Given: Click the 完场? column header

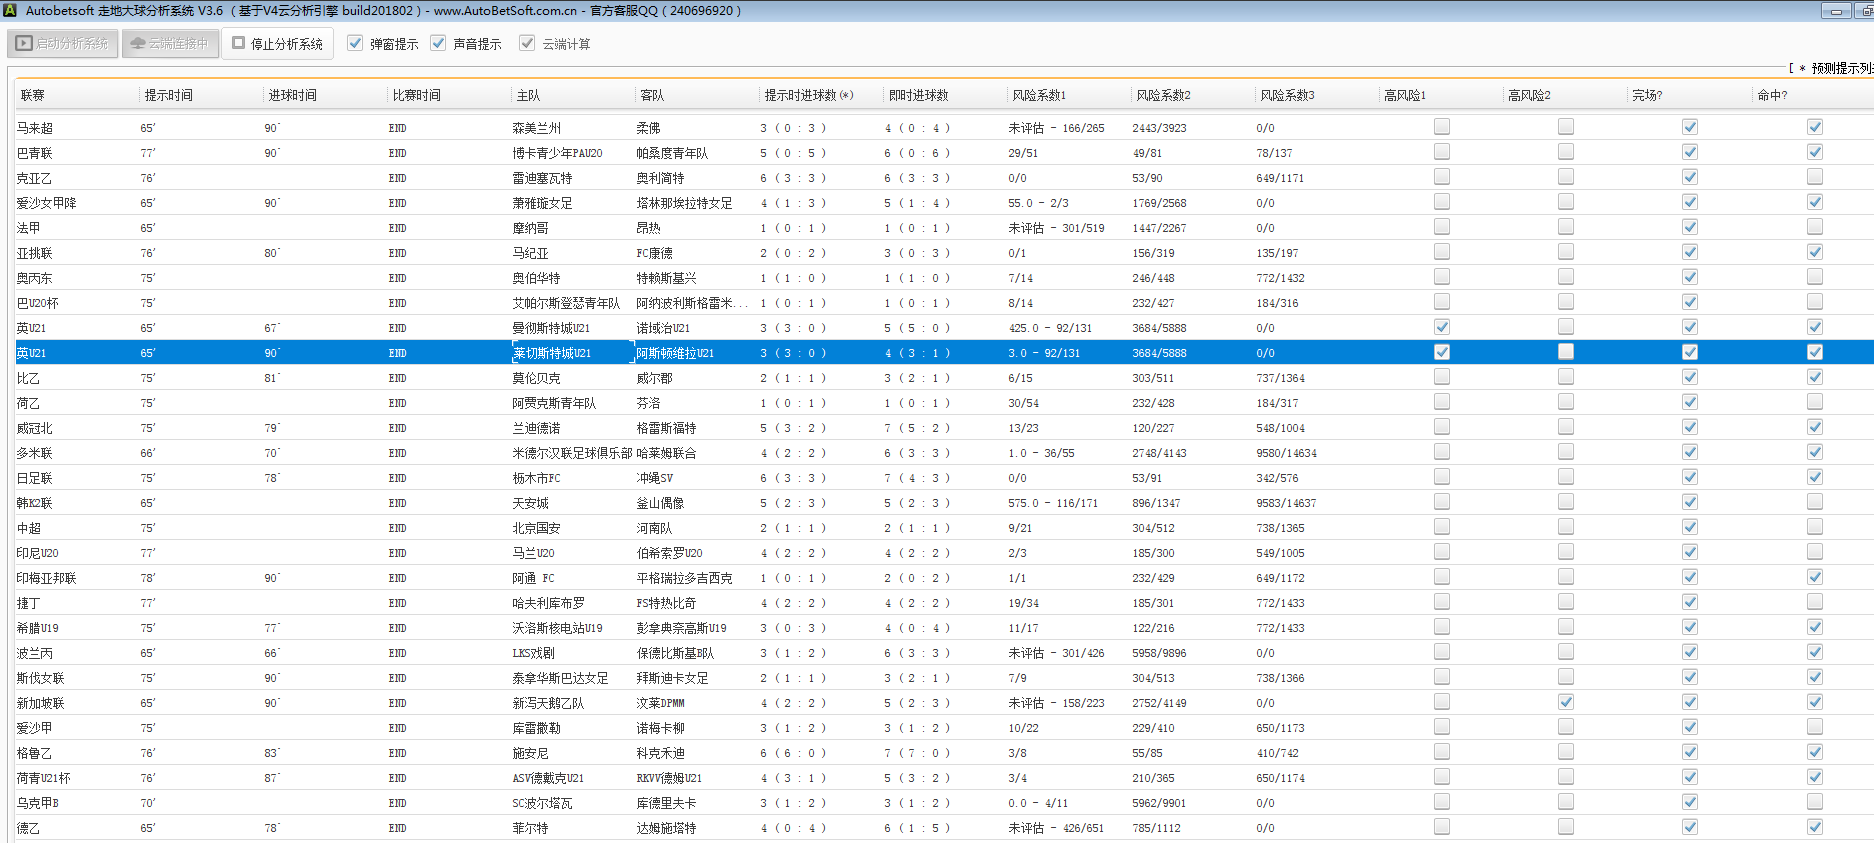Looking at the screenshot, I should coord(1647,96).
